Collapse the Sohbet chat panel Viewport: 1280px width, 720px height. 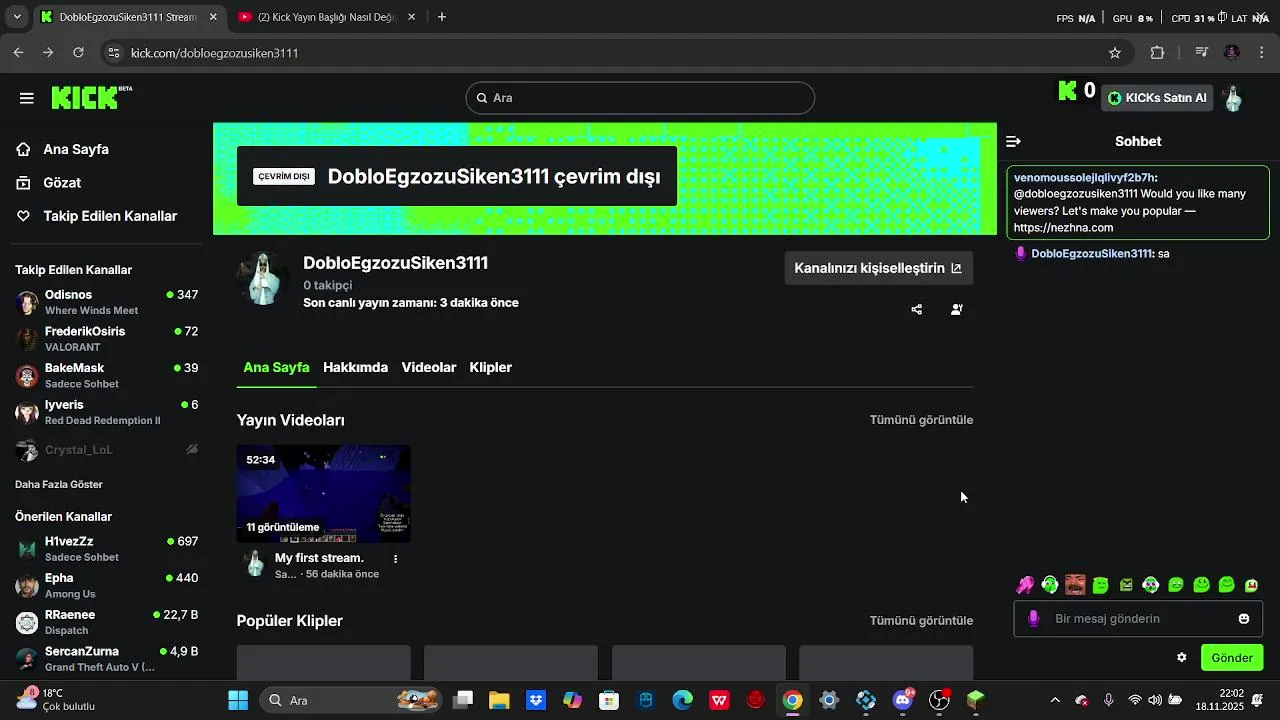pos(1013,142)
